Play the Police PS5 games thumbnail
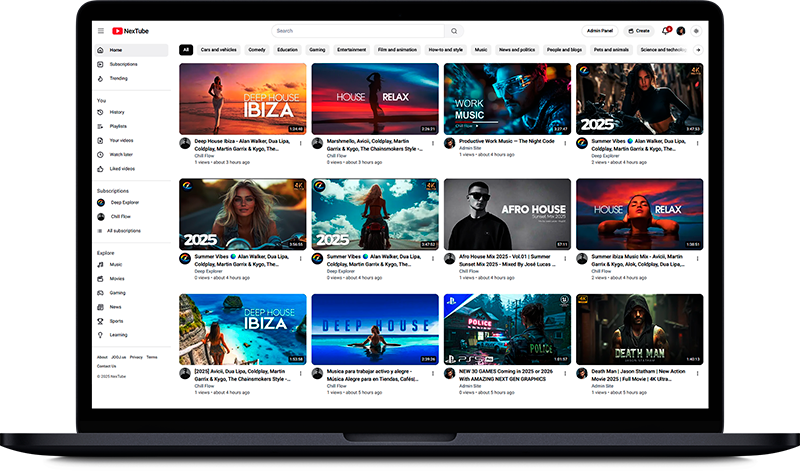 point(507,329)
